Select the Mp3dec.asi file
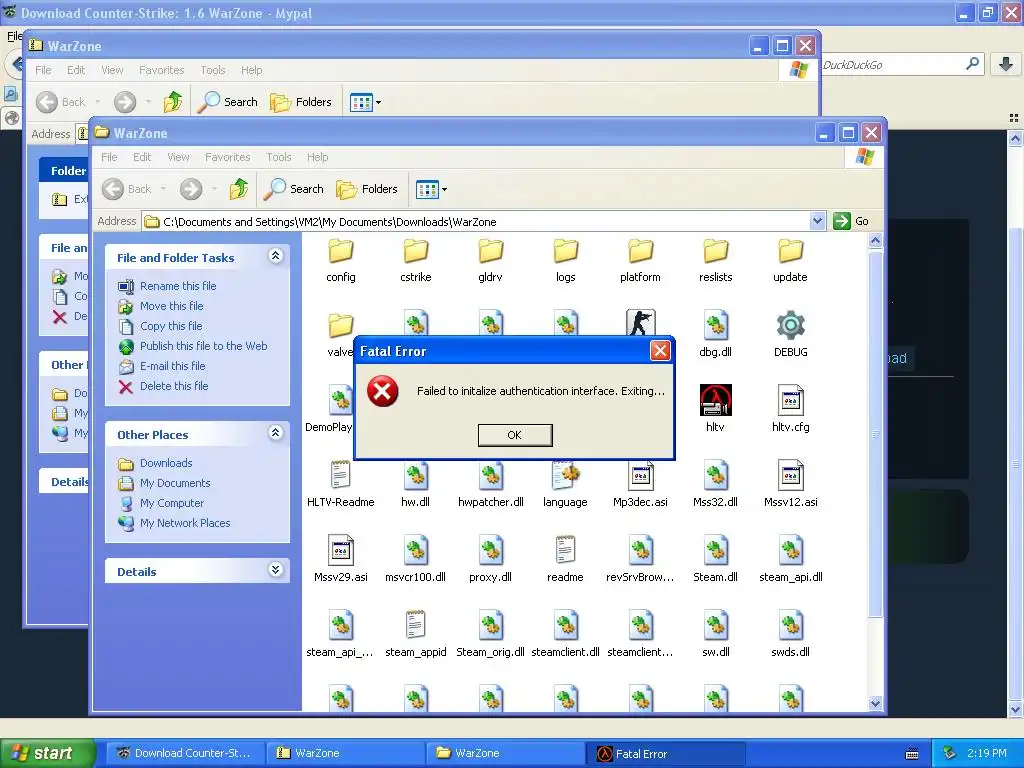 pos(640,484)
